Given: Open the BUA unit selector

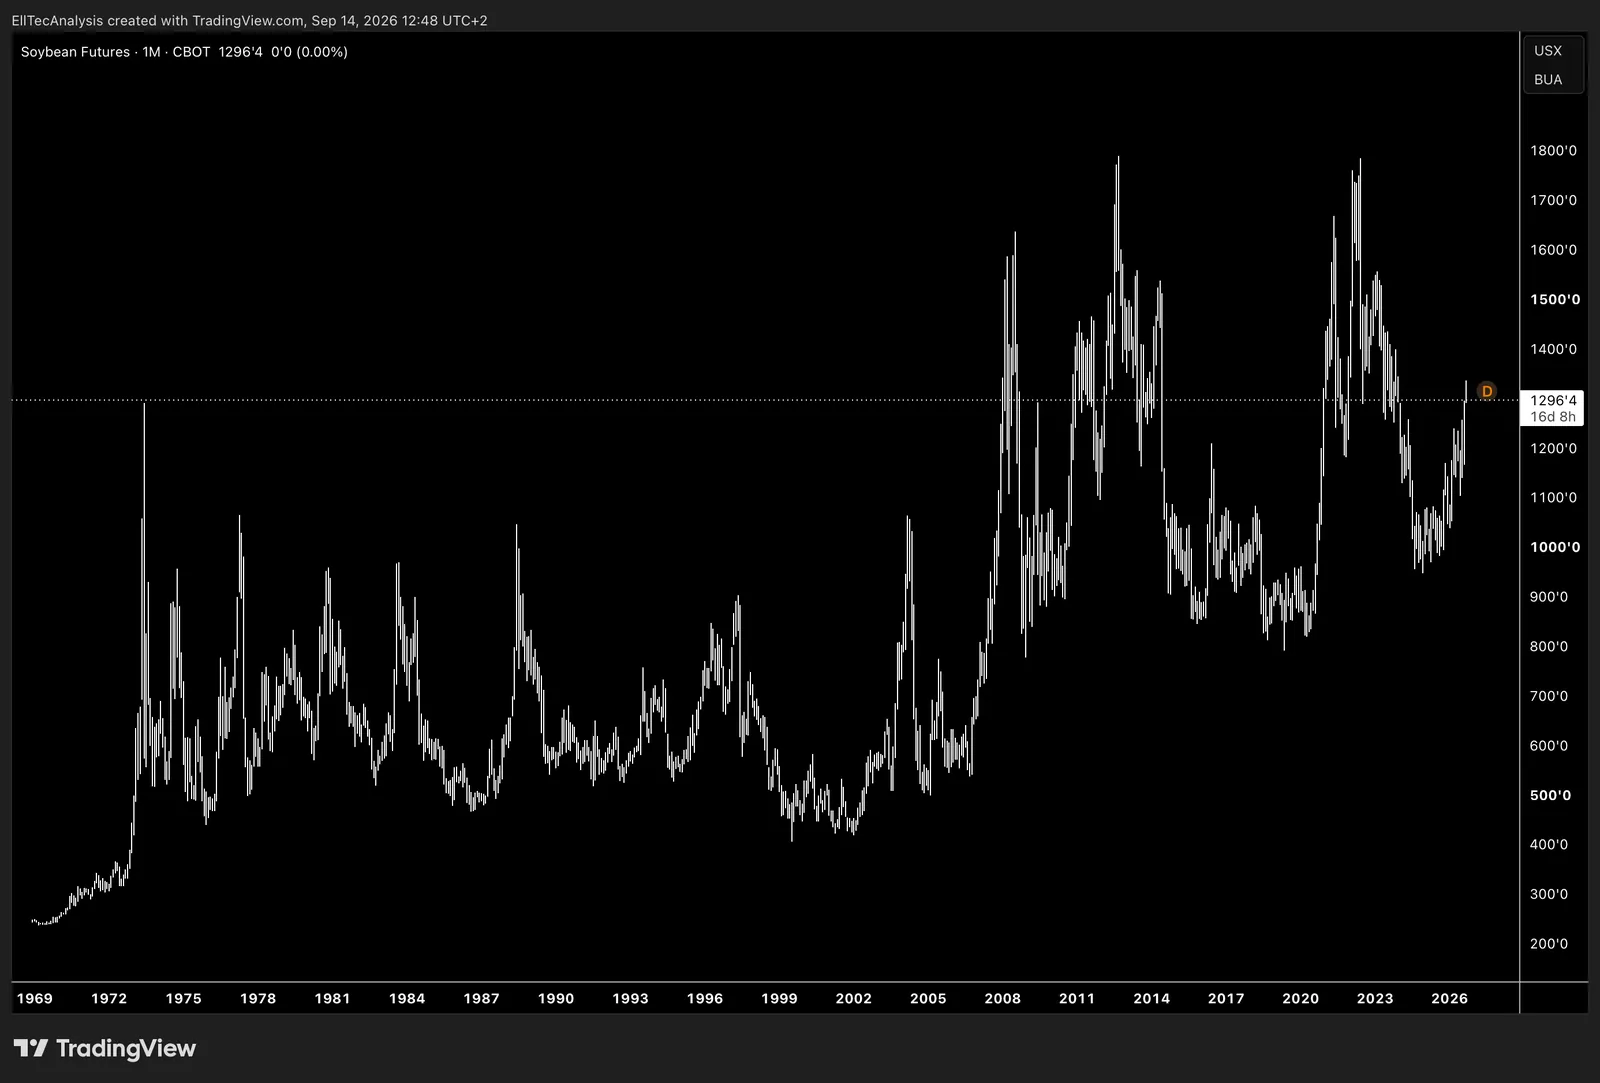Looking at the screenshot, I should click(1548, 80).
